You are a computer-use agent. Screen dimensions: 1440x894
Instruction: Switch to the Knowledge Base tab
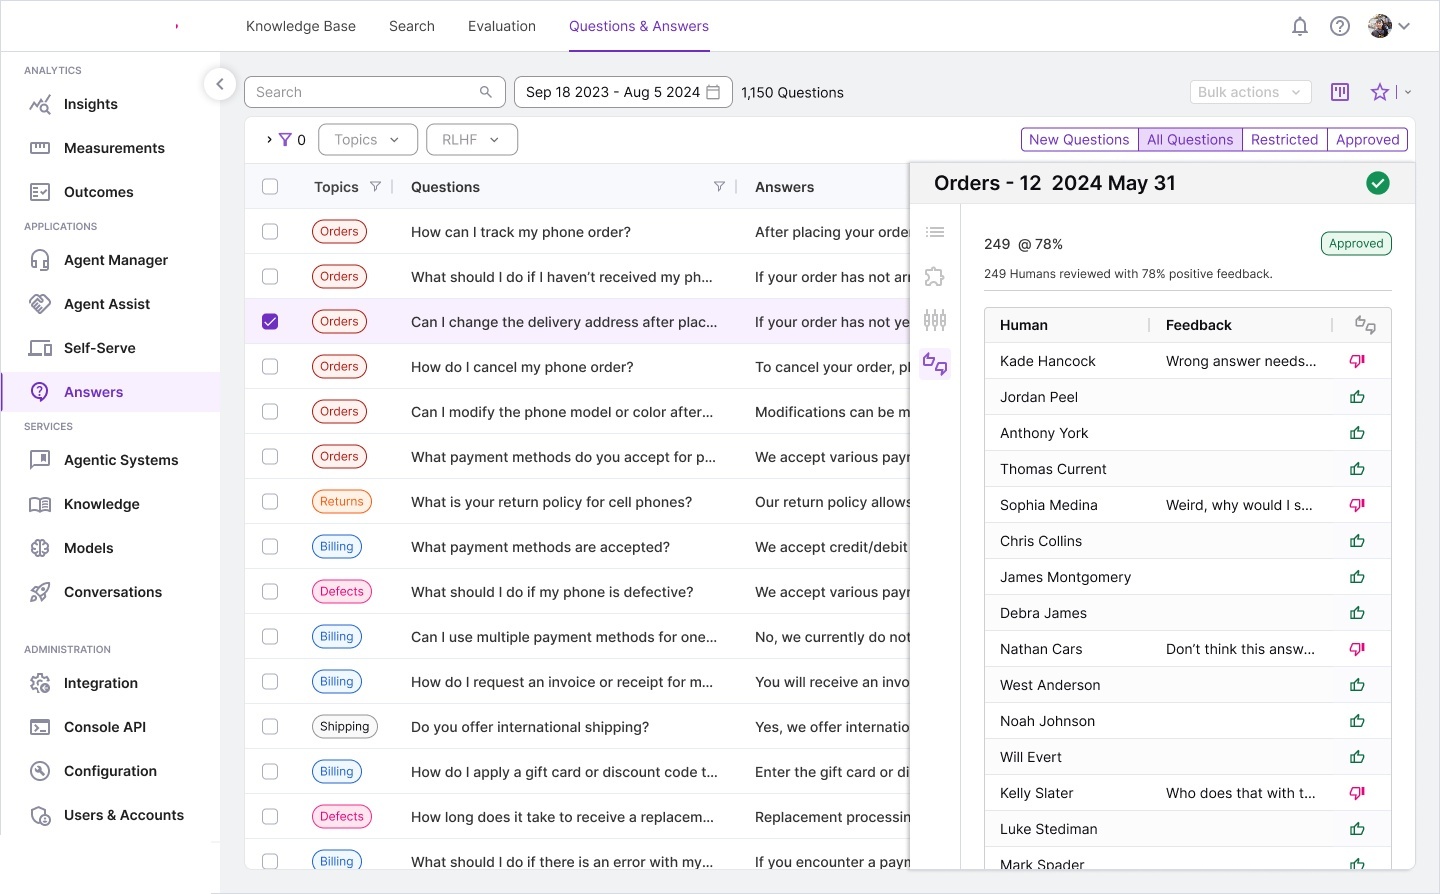point(301,26)
